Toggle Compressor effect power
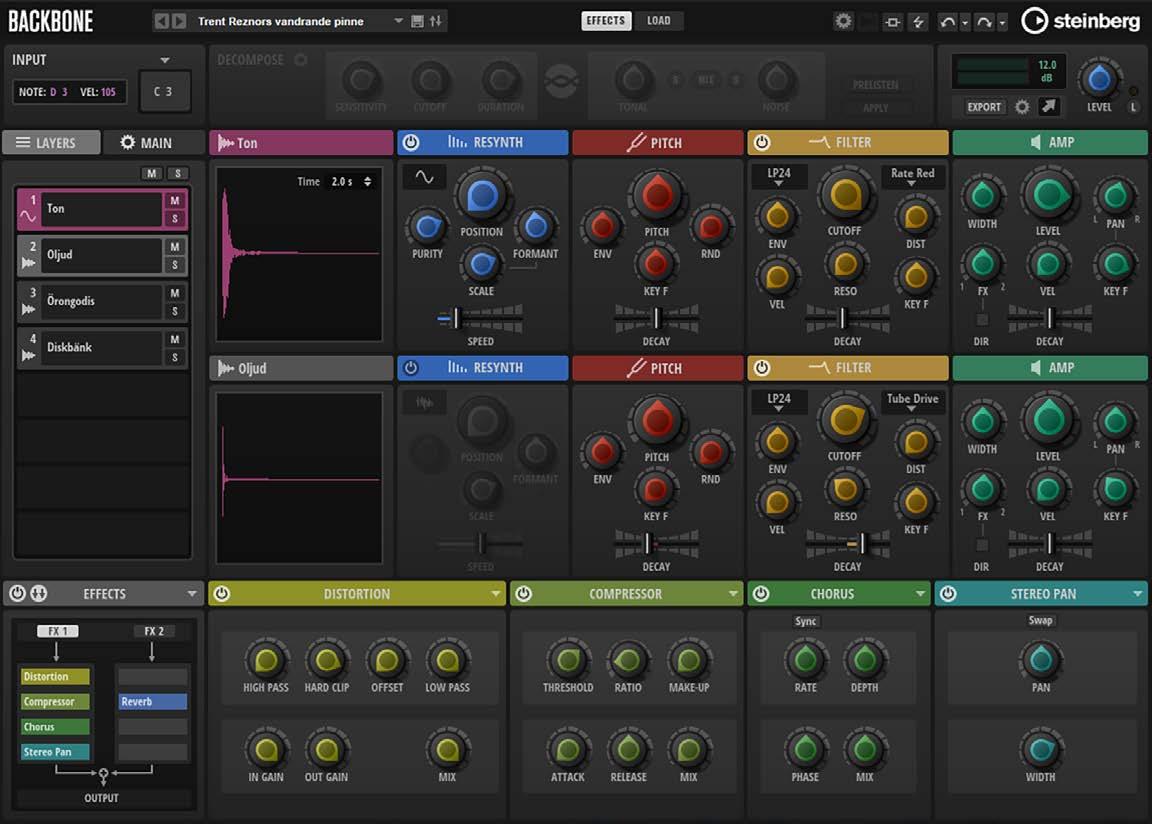This screenshot has height=824, width=1152. pos(523,593)
